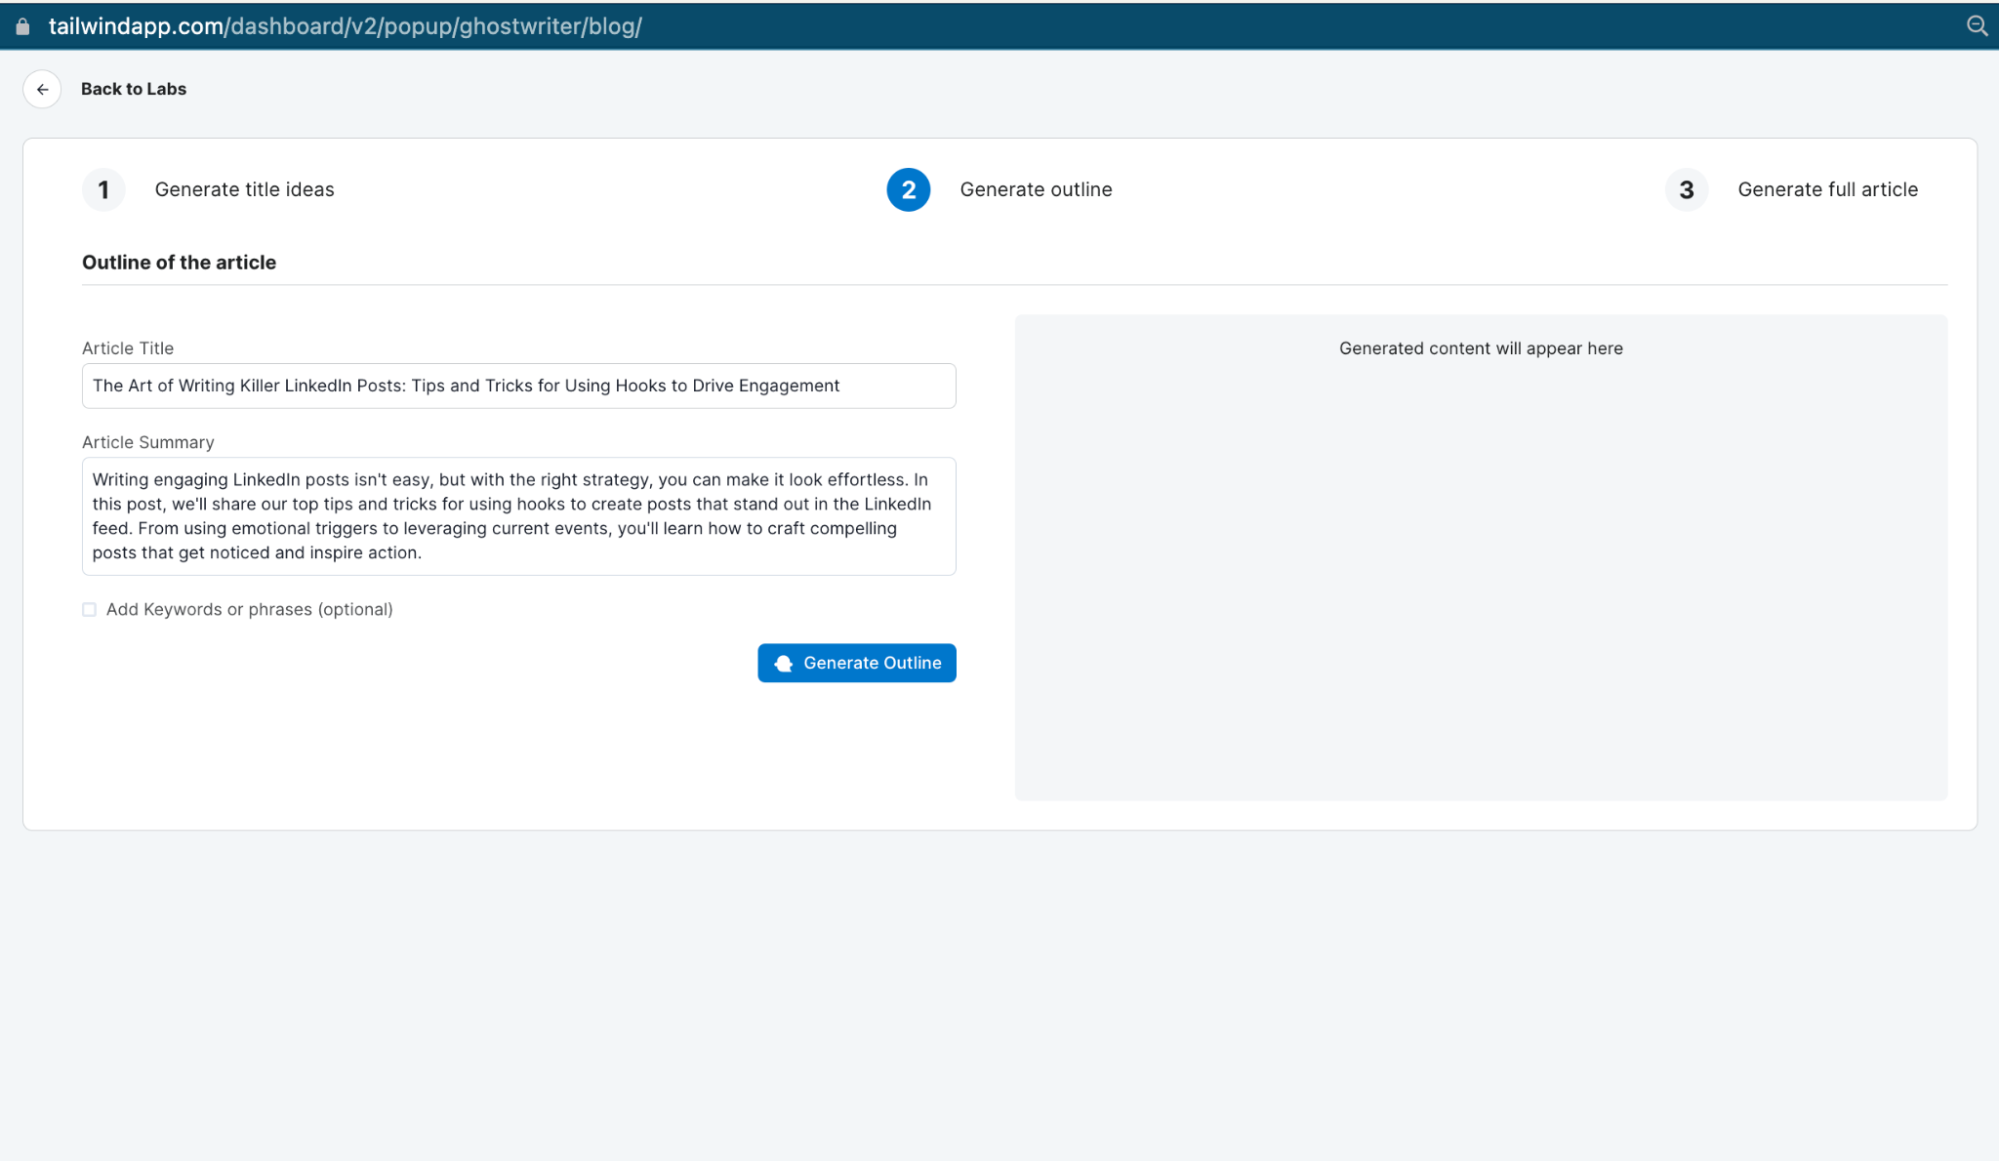Click the 'Back to Labs' link text
Image resolution: width=1999 pixels, height=1161 pixels.
tap(133, 89)
